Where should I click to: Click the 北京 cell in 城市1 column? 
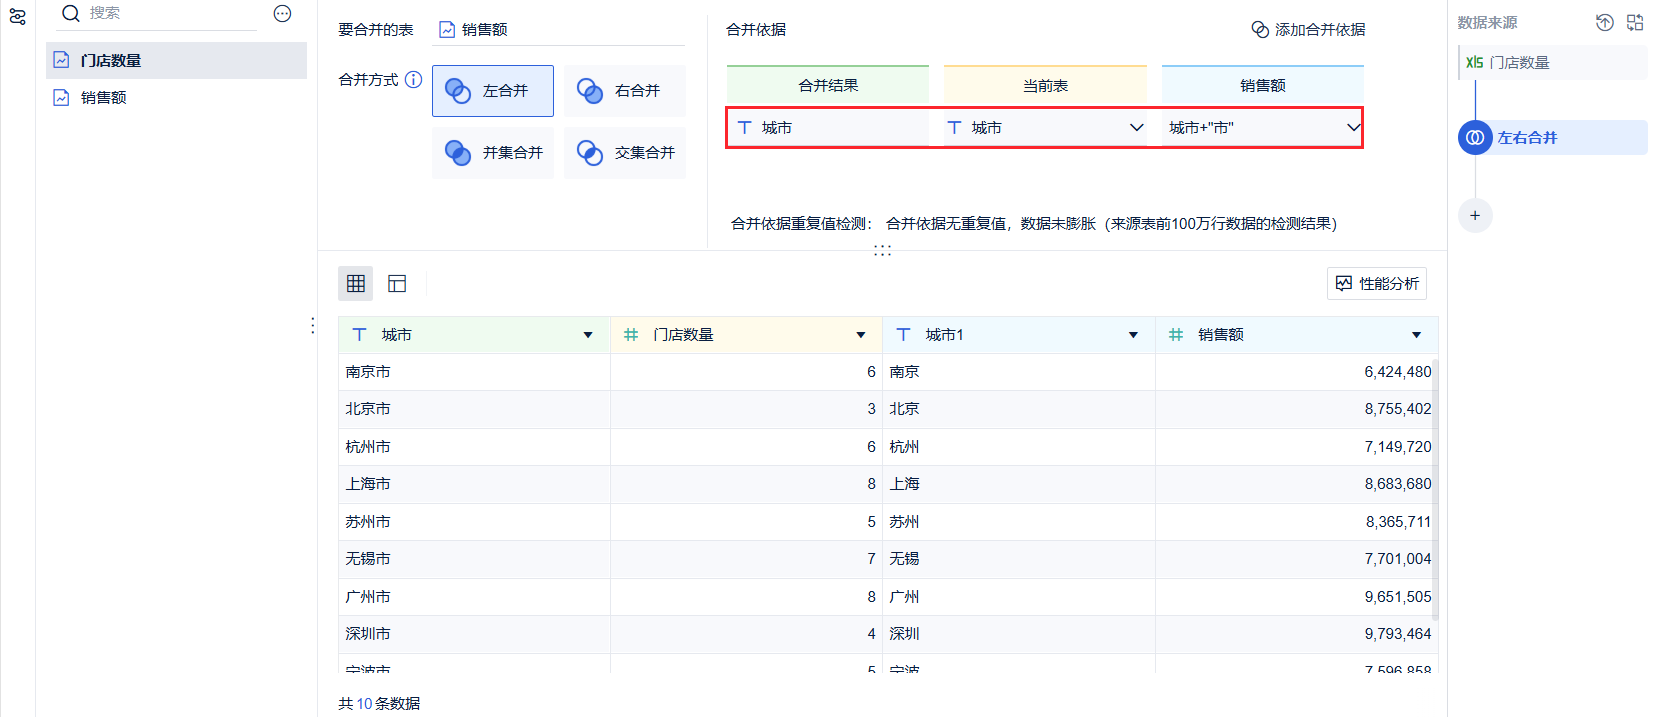click(x=1019, y=409)
